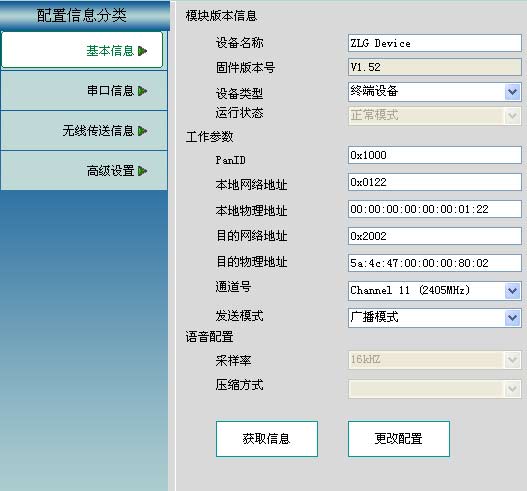Click the disabled 正常模式 combo value
The height and width of the screenshot is (491, 527).
[374, 115]
